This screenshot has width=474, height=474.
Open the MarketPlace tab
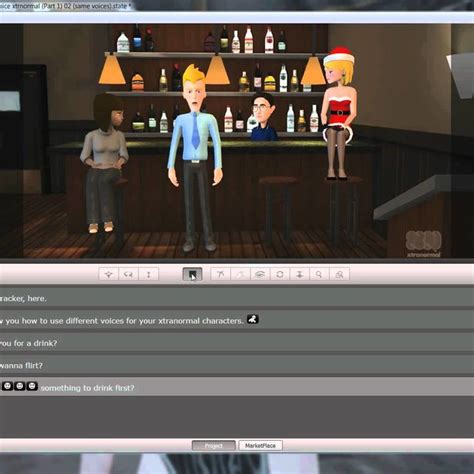pos(260,446)
